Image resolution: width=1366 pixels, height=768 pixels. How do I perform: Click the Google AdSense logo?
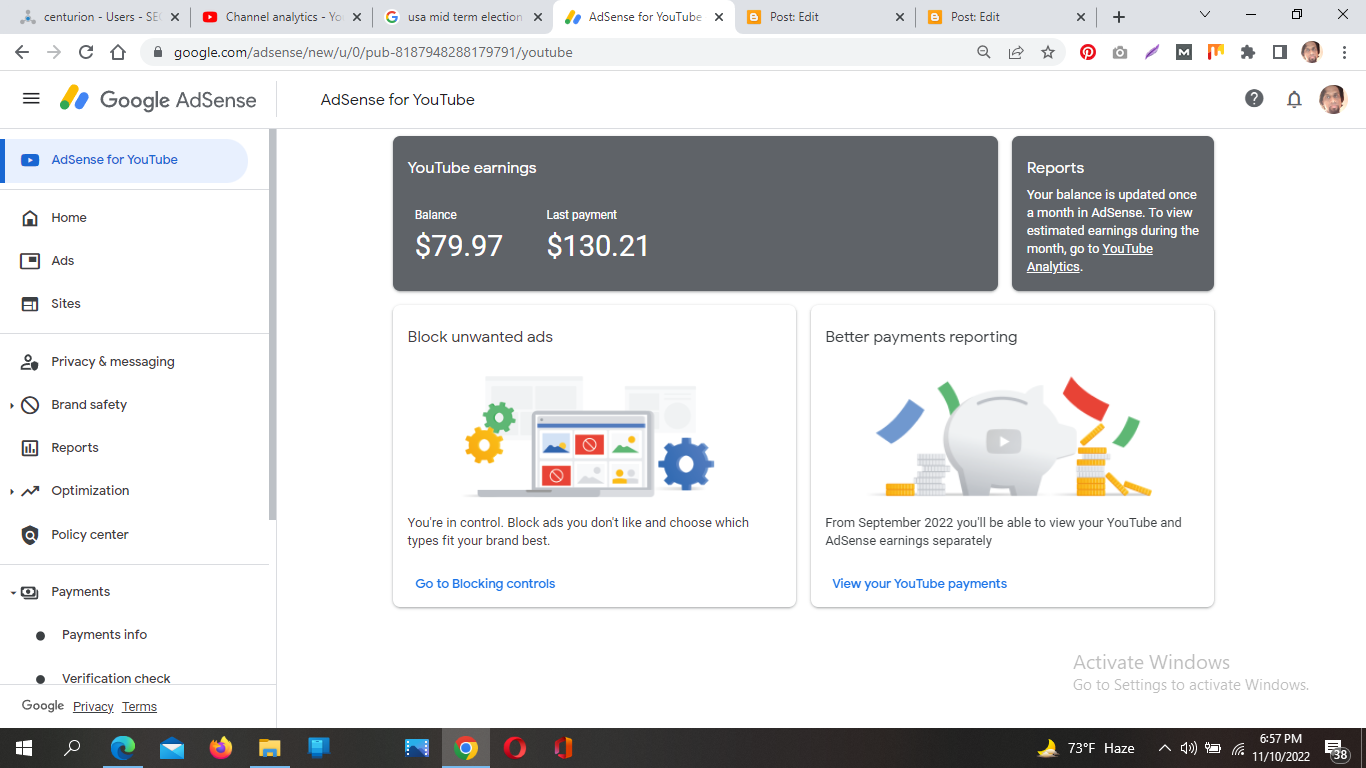158,99
